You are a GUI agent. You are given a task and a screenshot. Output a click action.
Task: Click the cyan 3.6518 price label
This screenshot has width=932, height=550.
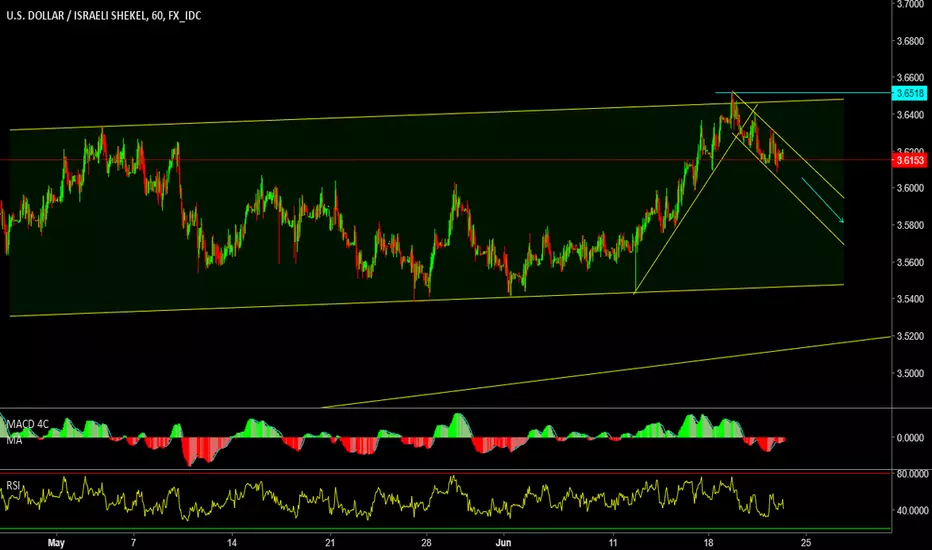909,93
